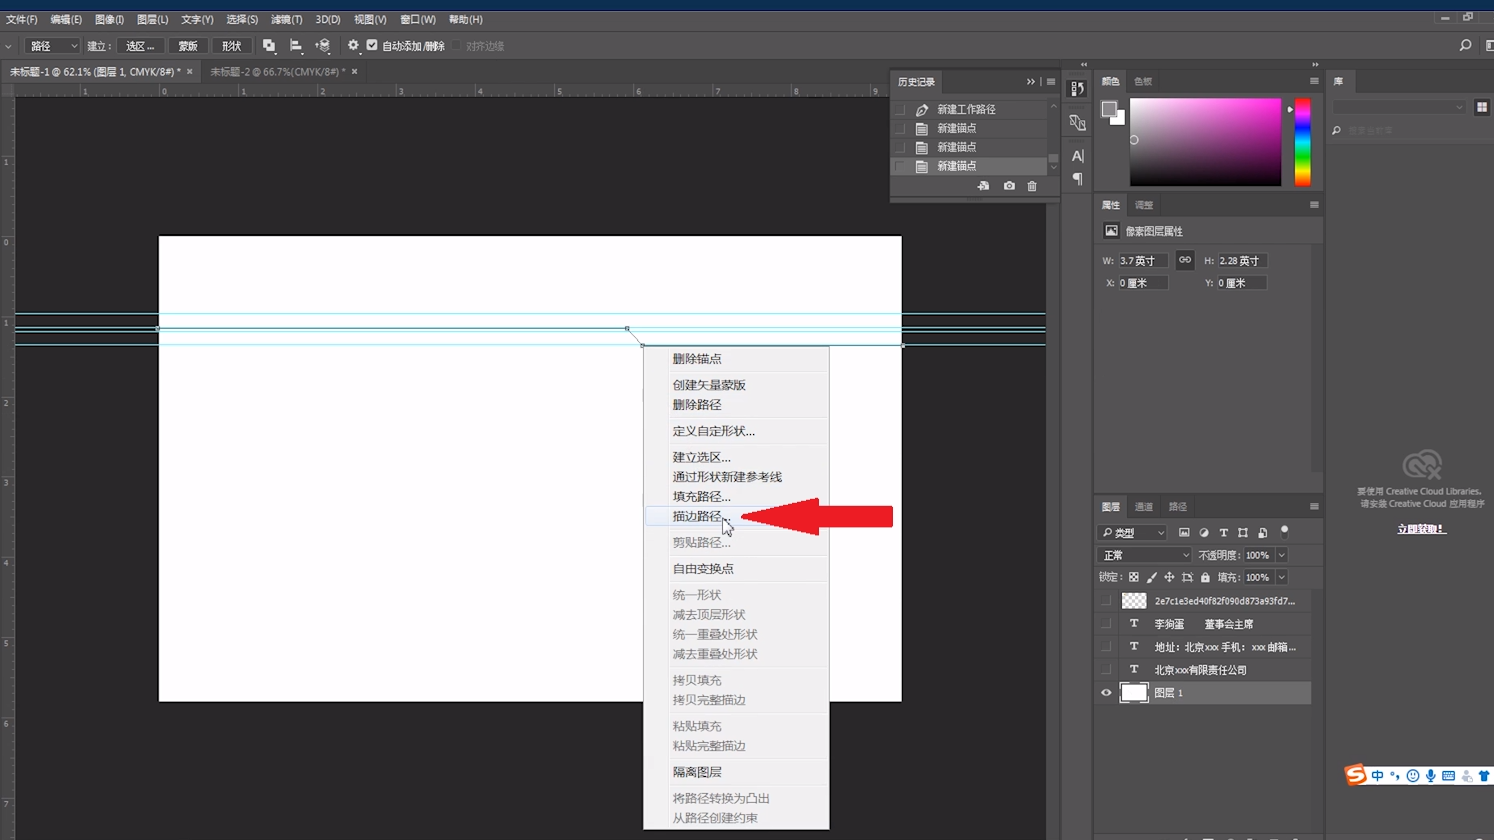Uncheck the 自动添加/删除 checkbox
The height and width of the screenshot is (840, 1494).
point(372,46)
